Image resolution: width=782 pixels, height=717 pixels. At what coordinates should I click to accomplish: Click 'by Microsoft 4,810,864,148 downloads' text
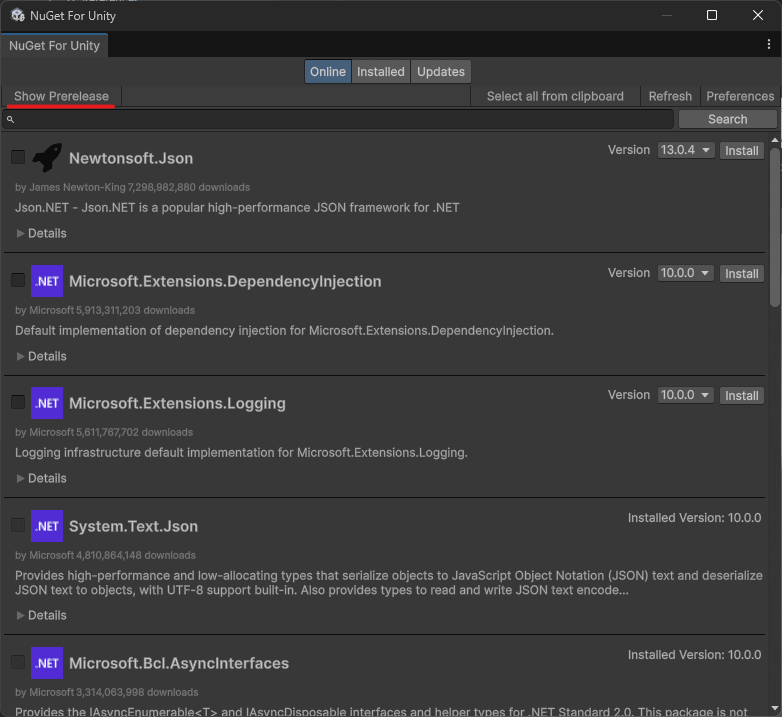(x=105, y=555)
